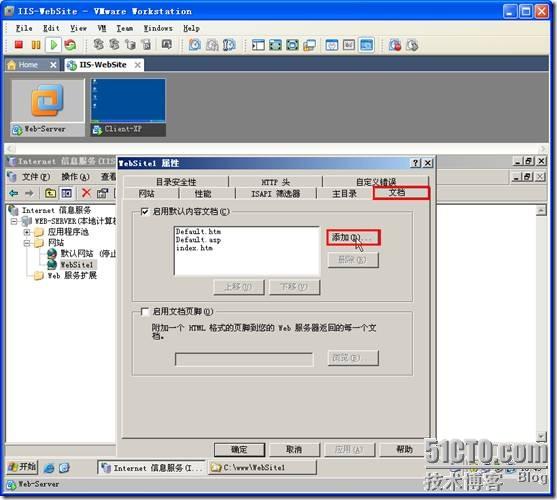The height and width of the screenshot is (500, 557).
Task: Click the Web-Server VM thumbnail
Action: 48,107
